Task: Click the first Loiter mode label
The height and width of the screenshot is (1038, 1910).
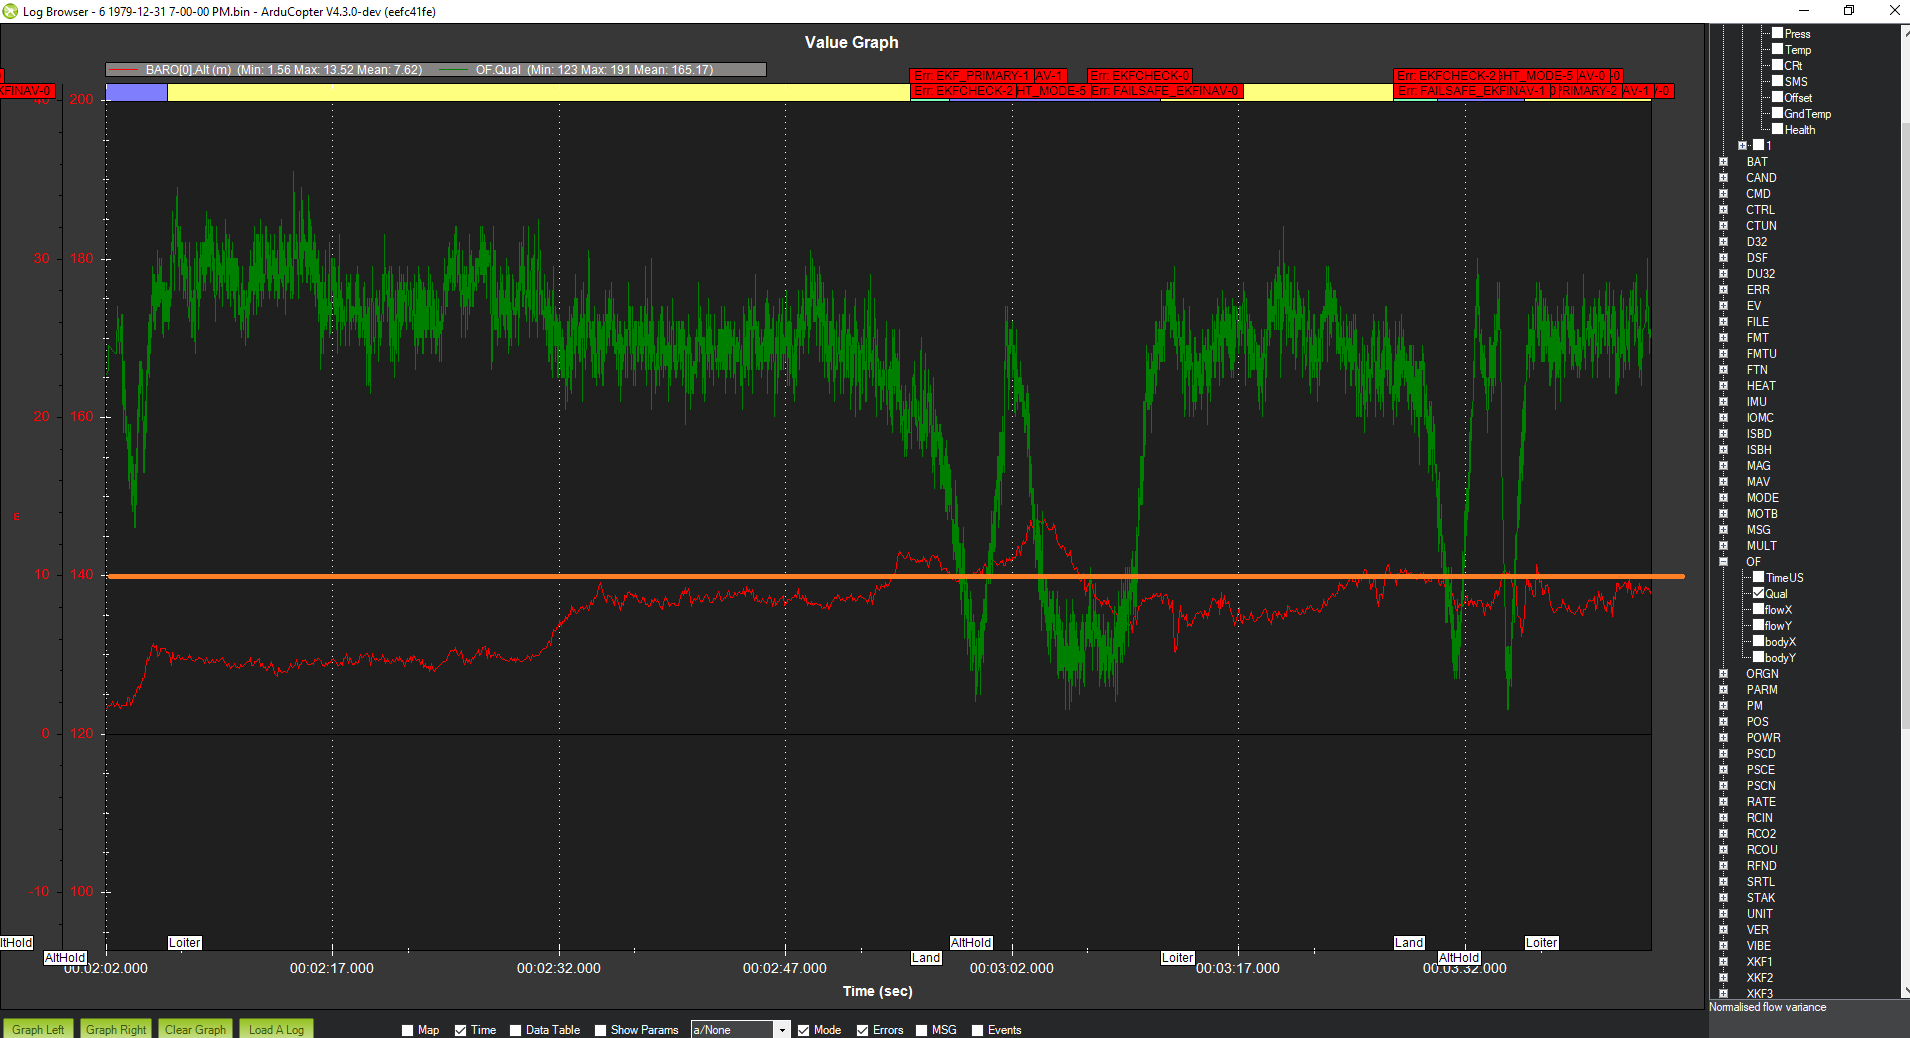Action: [185, 943]
